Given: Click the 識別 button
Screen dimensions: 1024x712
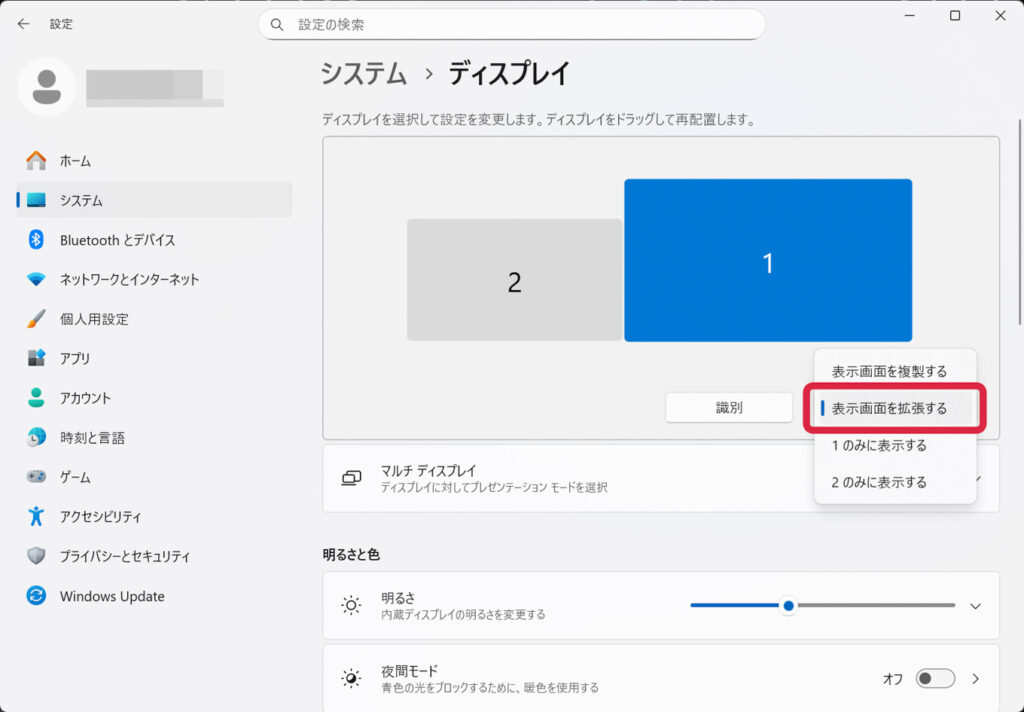Looking at the screenshot, I should click(729, 407).
